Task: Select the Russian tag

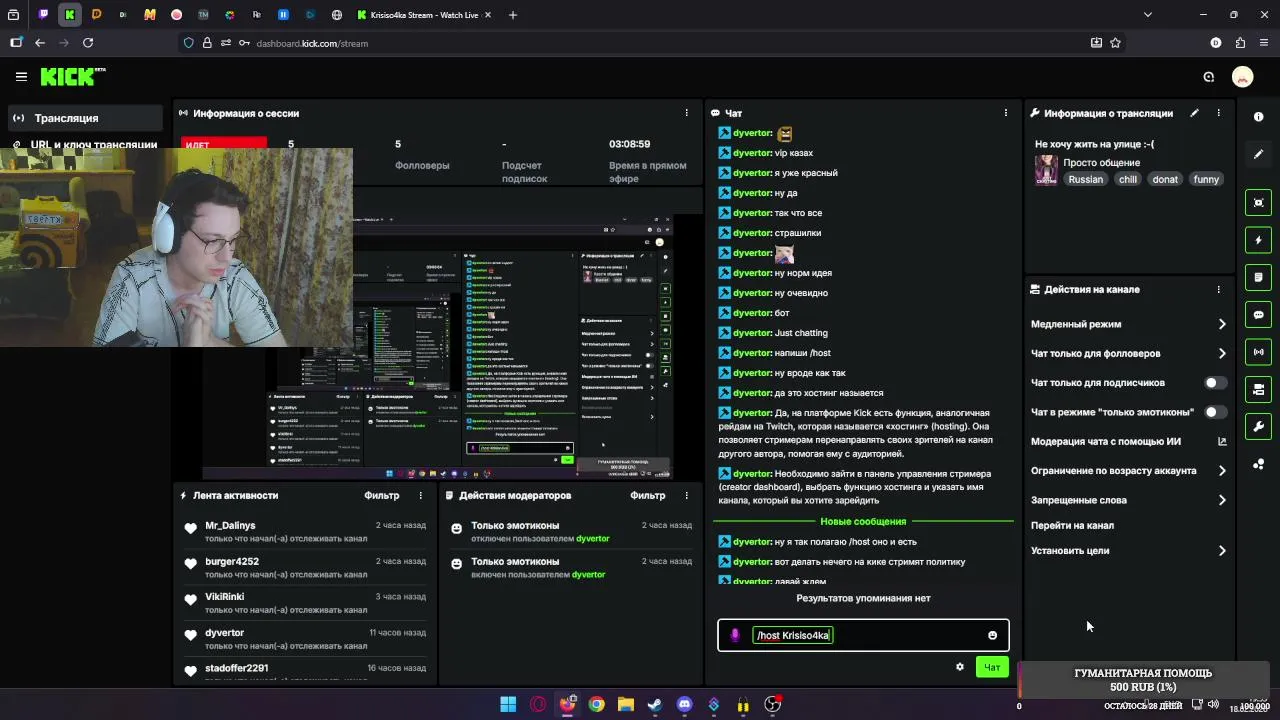Action: (1085, 179)
